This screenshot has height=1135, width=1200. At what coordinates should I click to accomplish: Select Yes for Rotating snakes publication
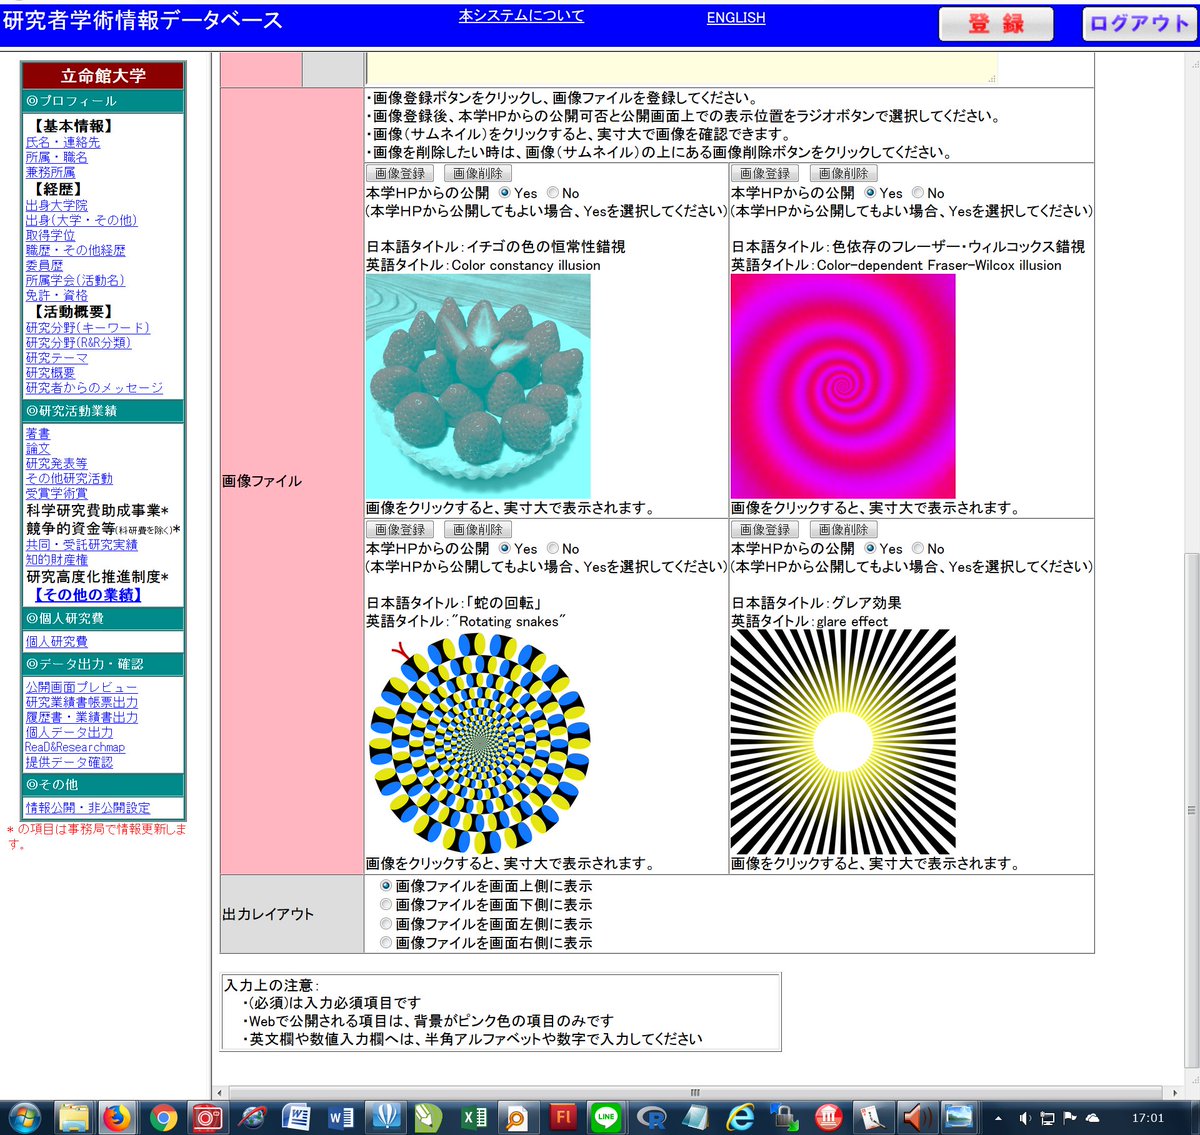click(x=504, y=548)
